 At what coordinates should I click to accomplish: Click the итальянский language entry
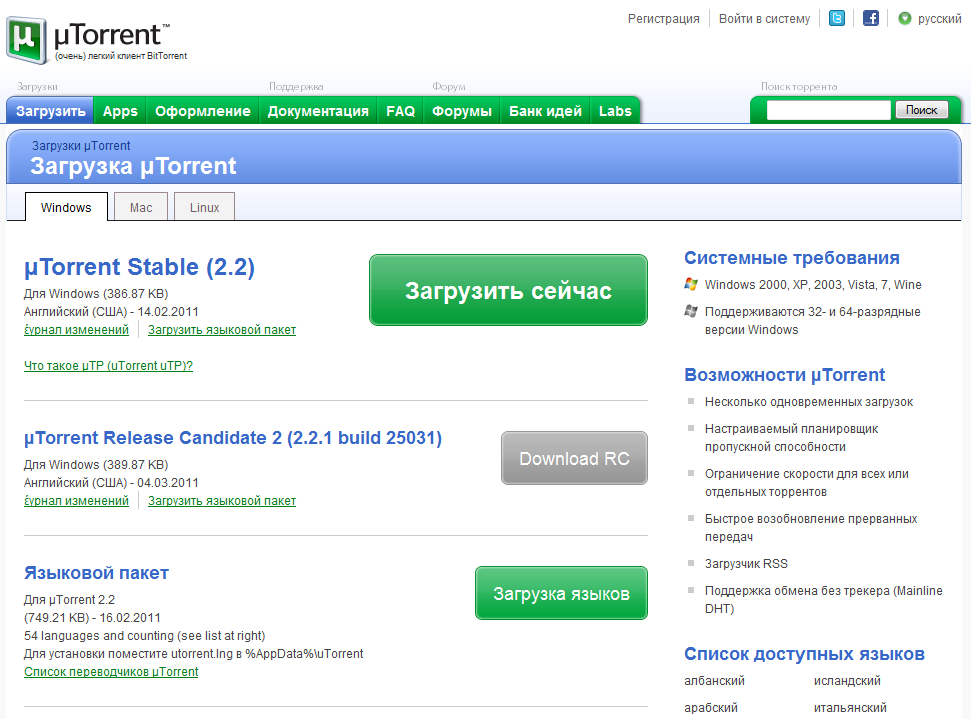(850, 707)
